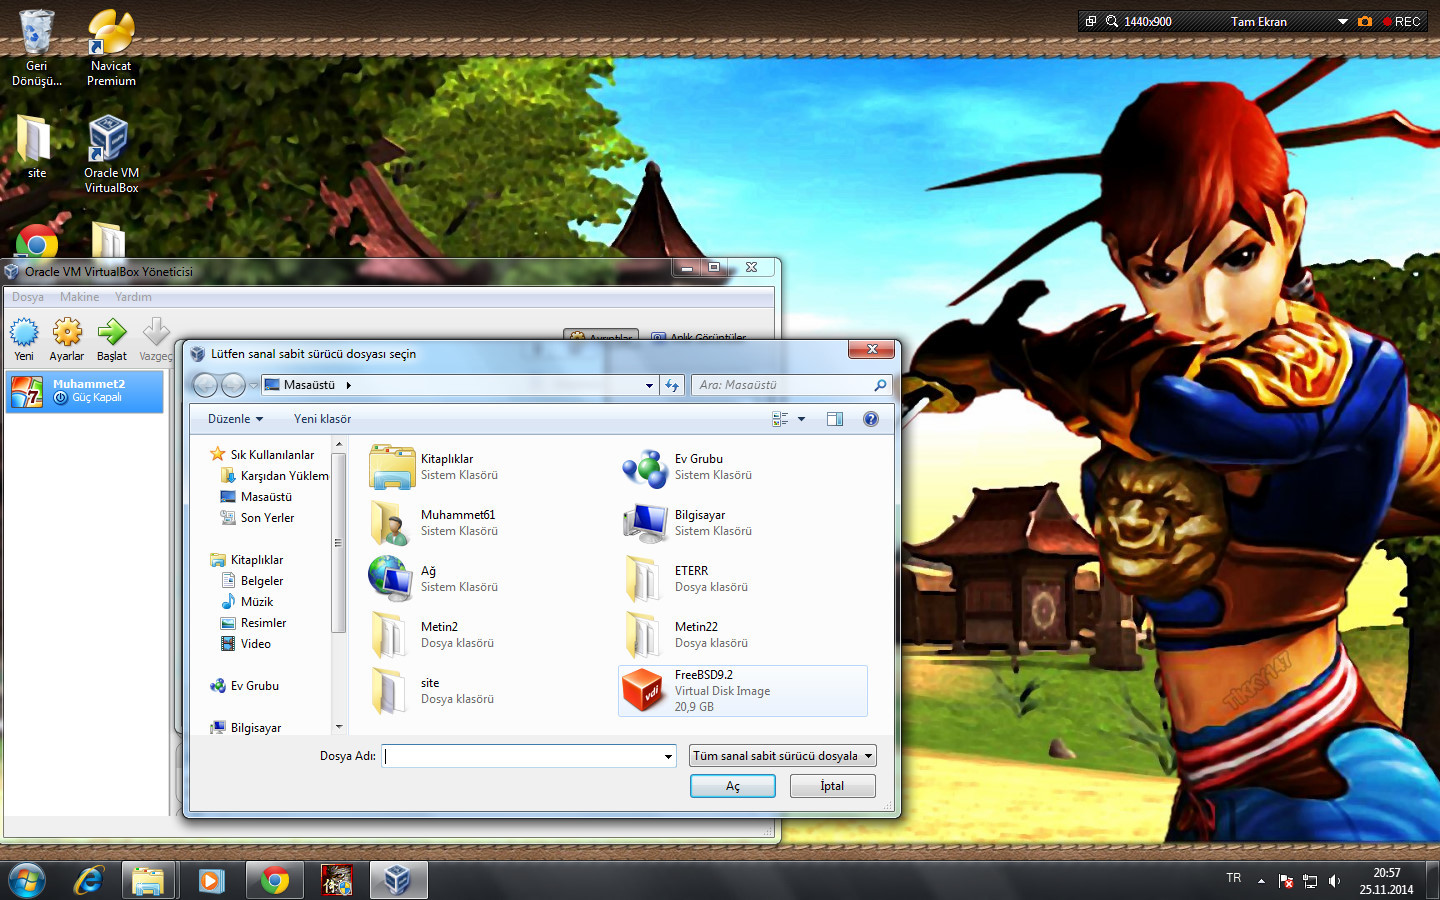This screenshot has height=900, width=1440.
Task: Select Kitaplıklar in the navigation pane
Action: (247, 560)
